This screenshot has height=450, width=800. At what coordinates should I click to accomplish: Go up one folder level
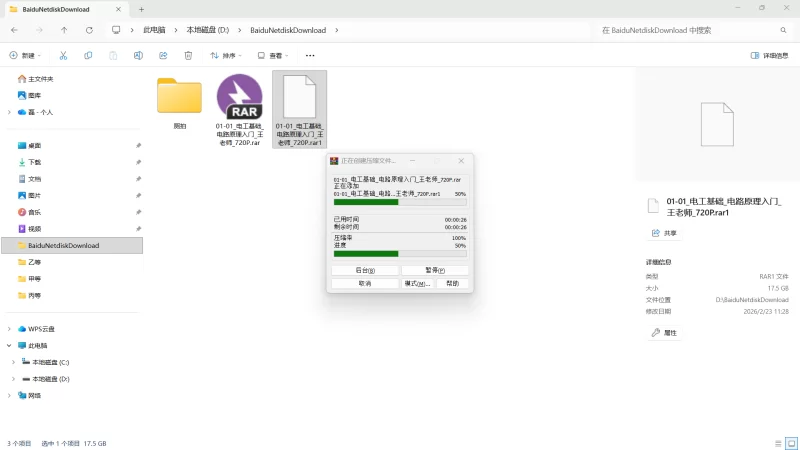click(64, 30)
